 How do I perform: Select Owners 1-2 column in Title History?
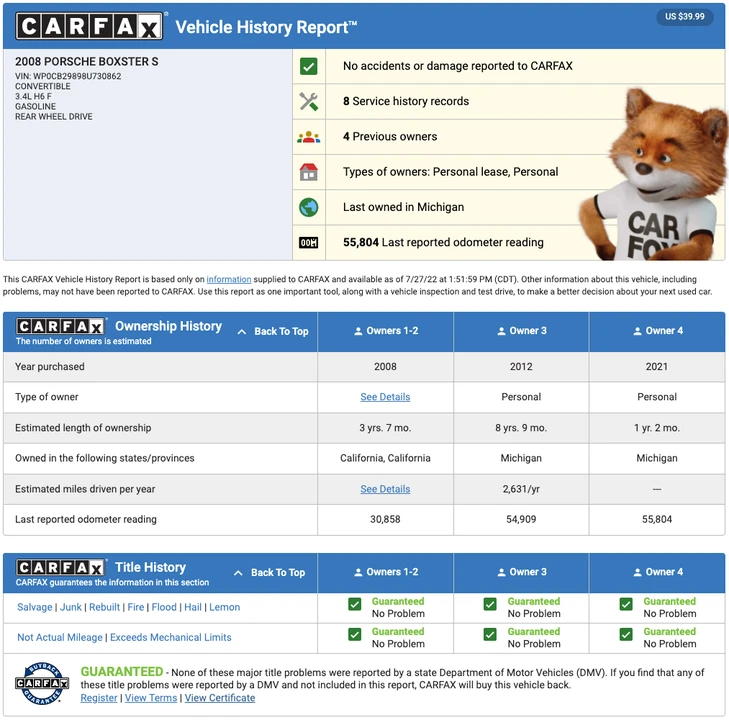pyautogui.click(x=385, y=572)
